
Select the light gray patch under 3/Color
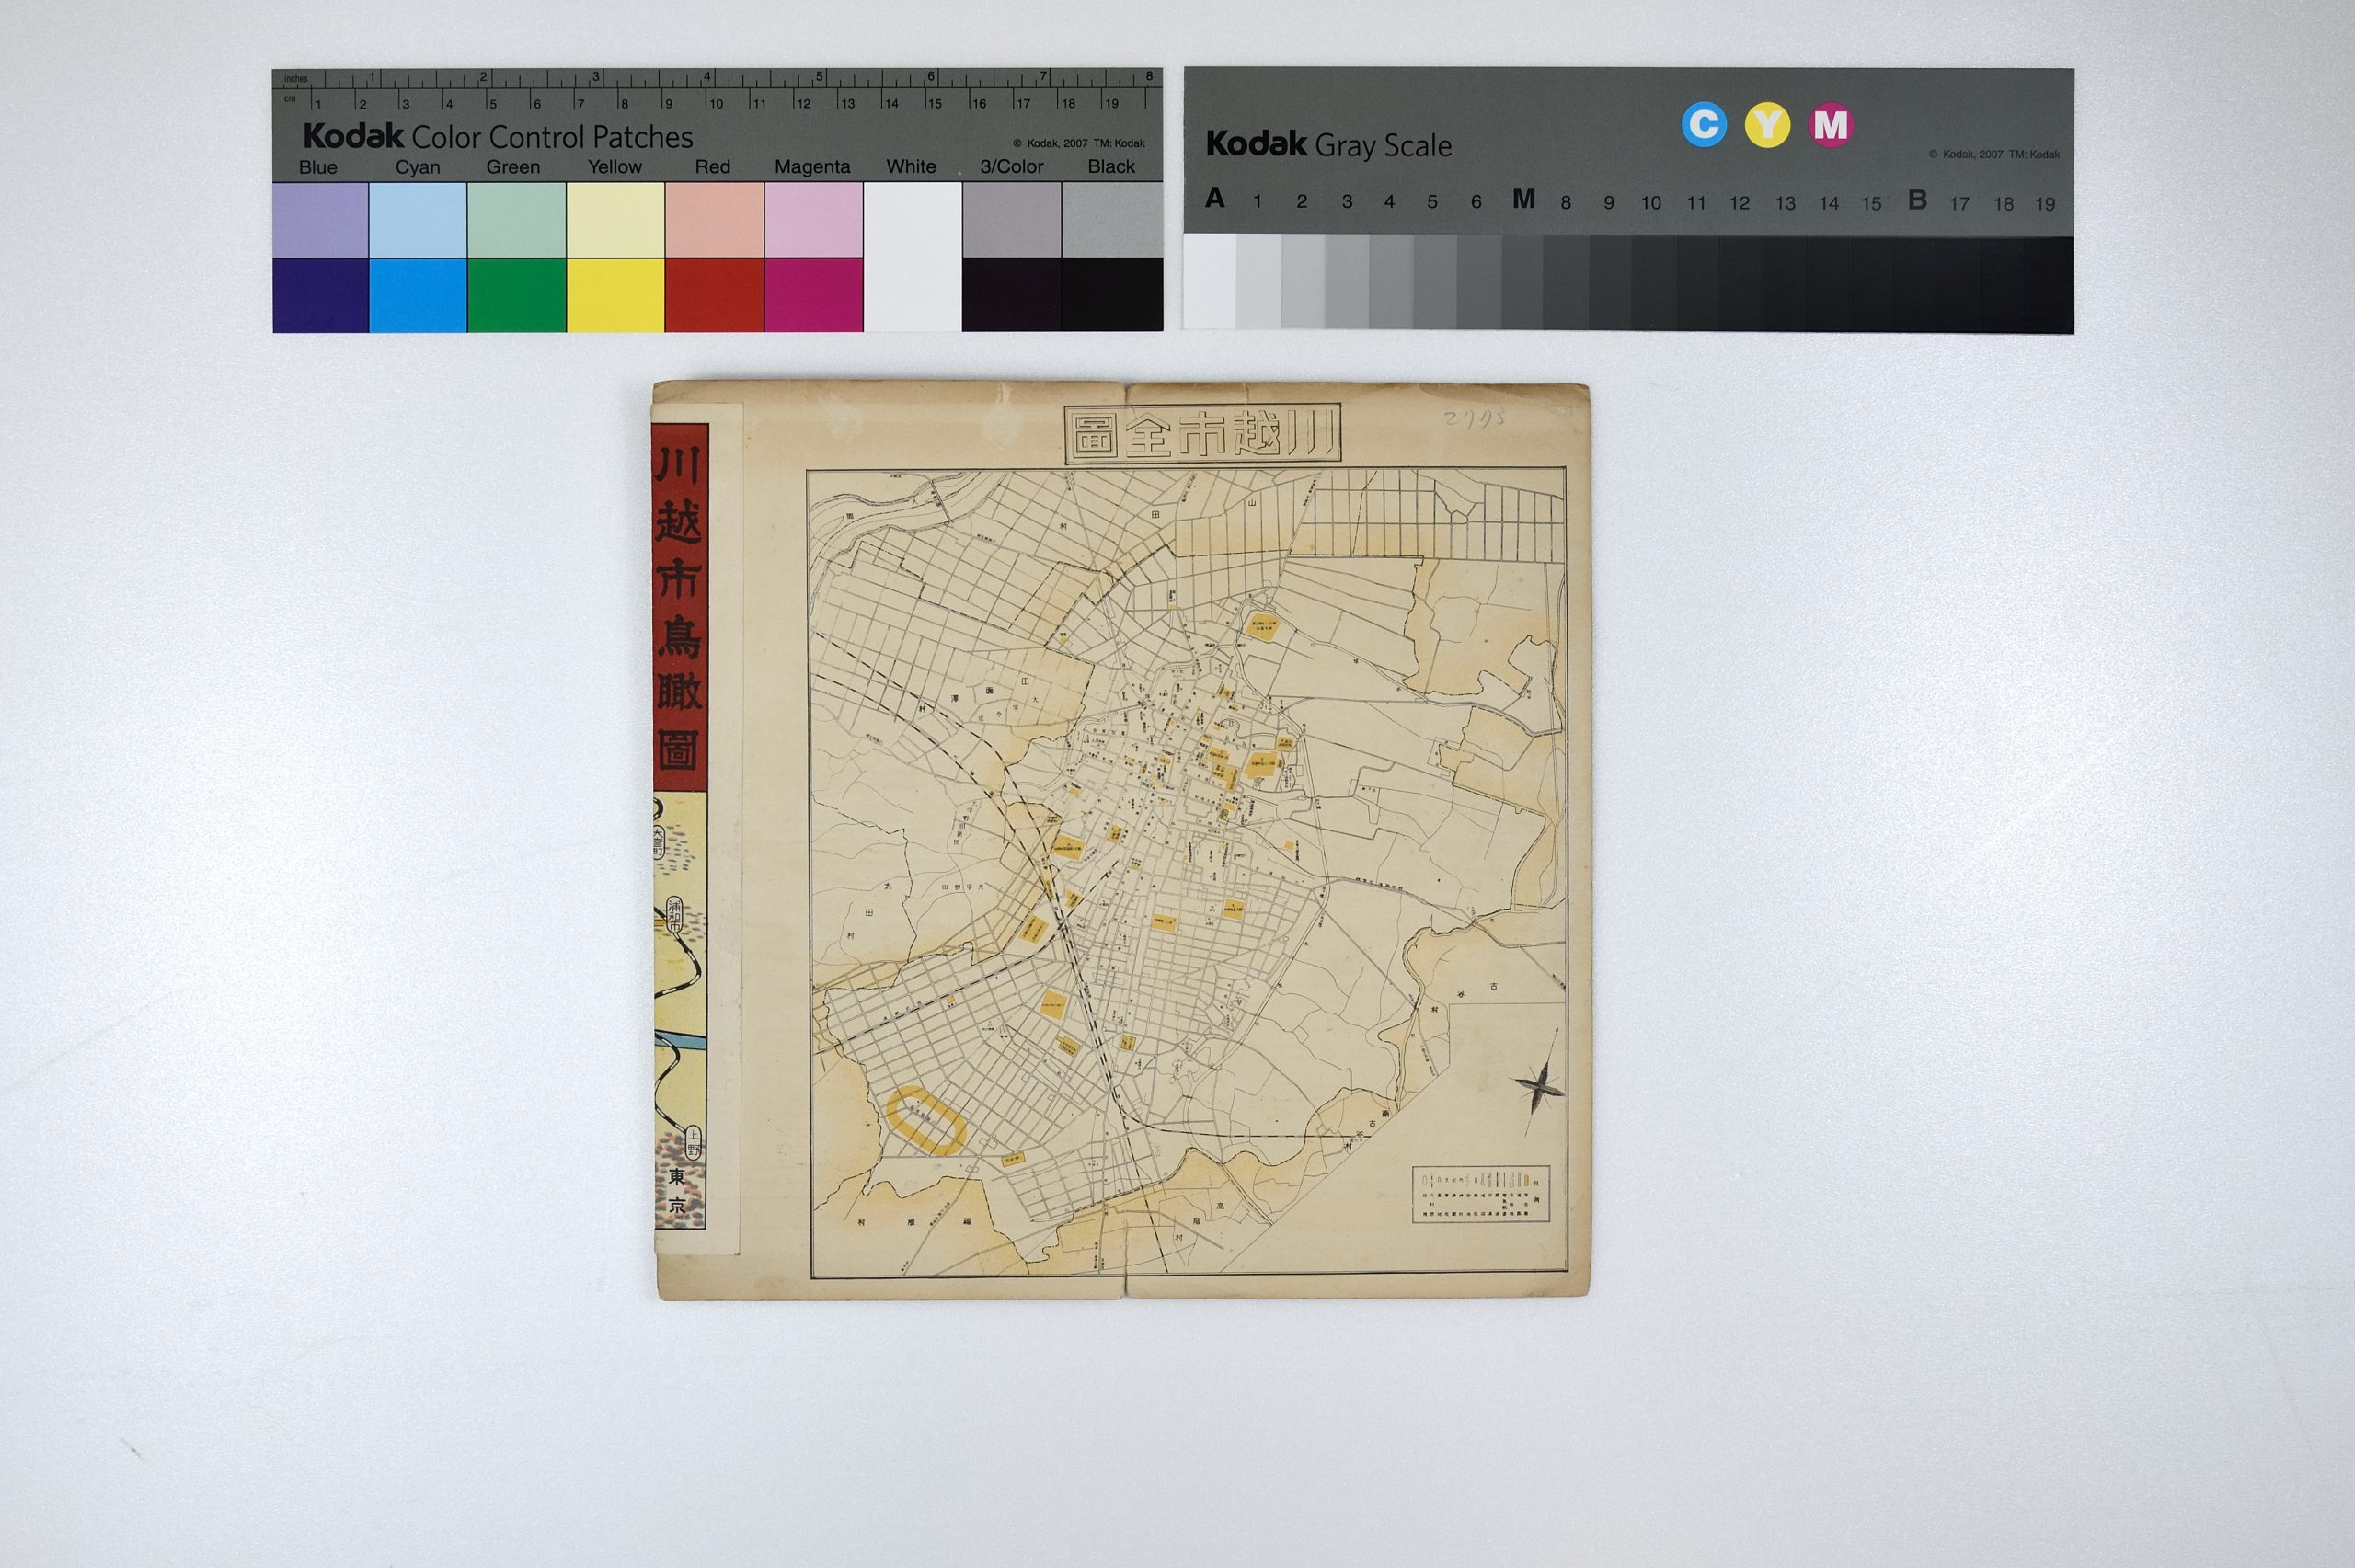point(1011,220)
